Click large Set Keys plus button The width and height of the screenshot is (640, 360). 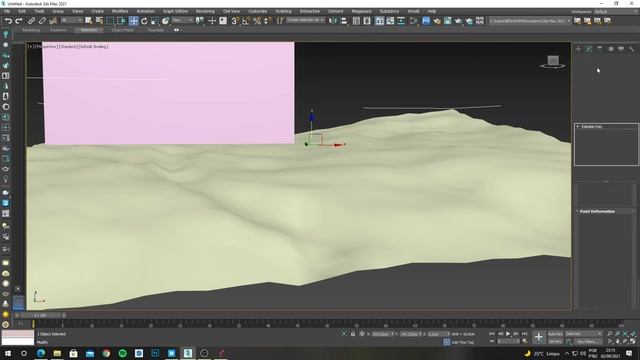click(539, 337)
